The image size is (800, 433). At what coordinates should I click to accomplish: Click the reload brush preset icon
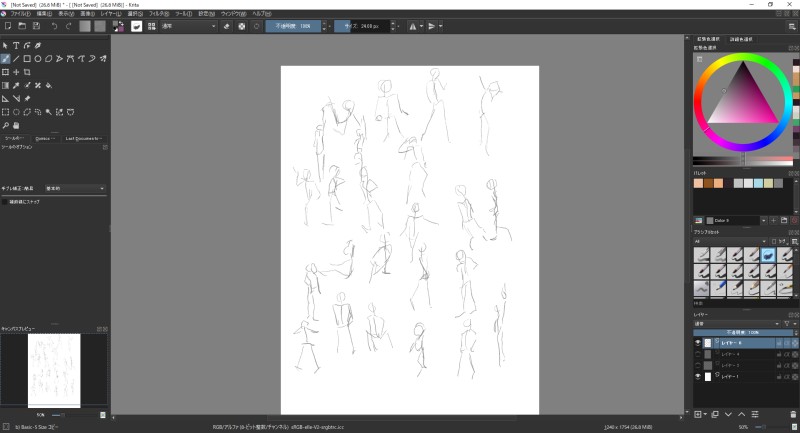[257, 26]
